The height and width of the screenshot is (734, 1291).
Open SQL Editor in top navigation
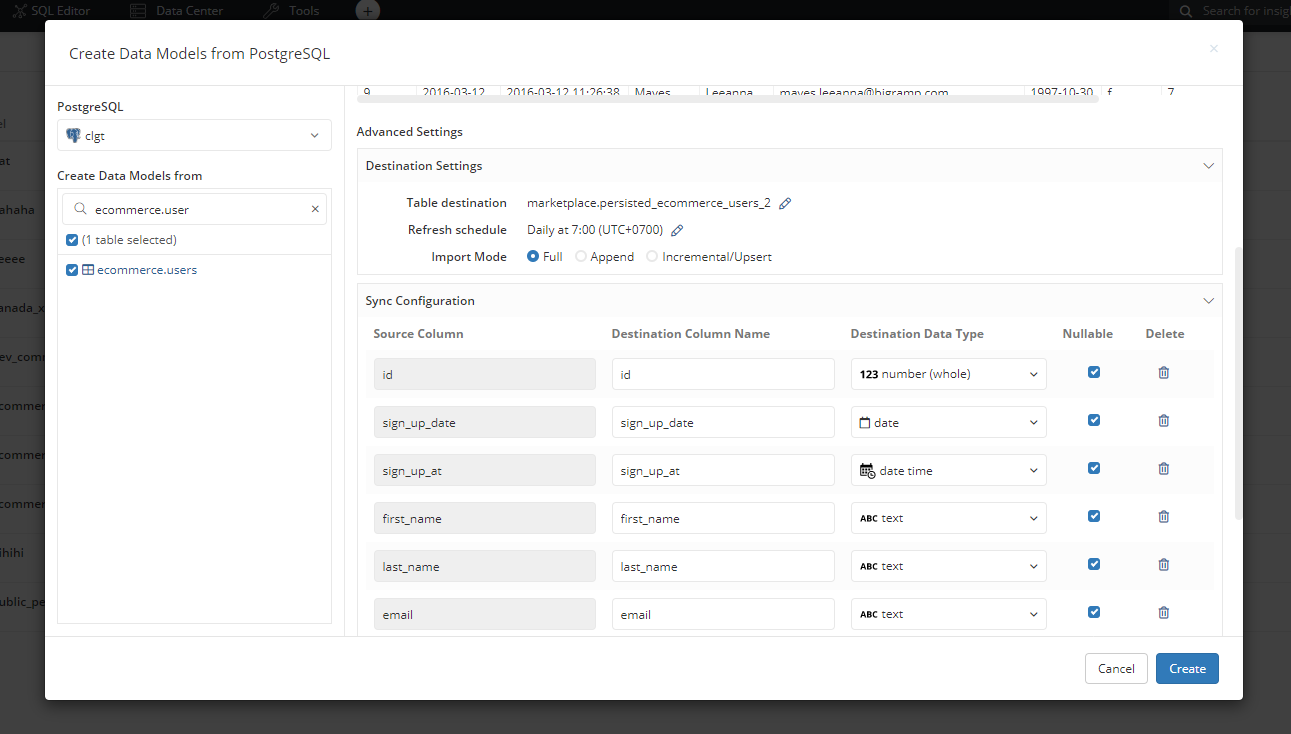coord(51,11)
